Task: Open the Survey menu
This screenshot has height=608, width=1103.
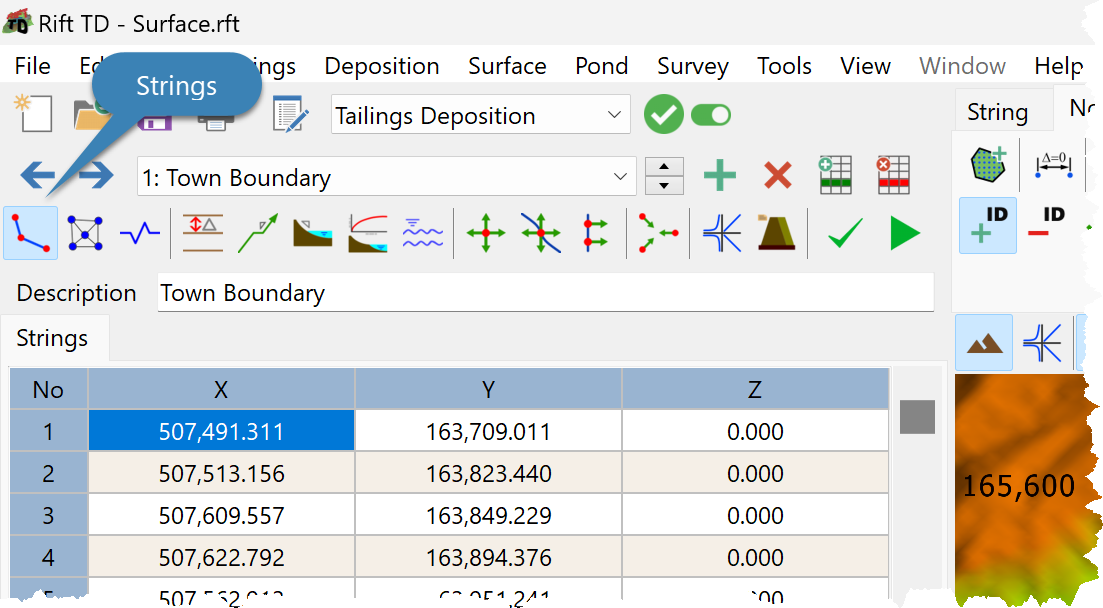Action: pos(693,66)
